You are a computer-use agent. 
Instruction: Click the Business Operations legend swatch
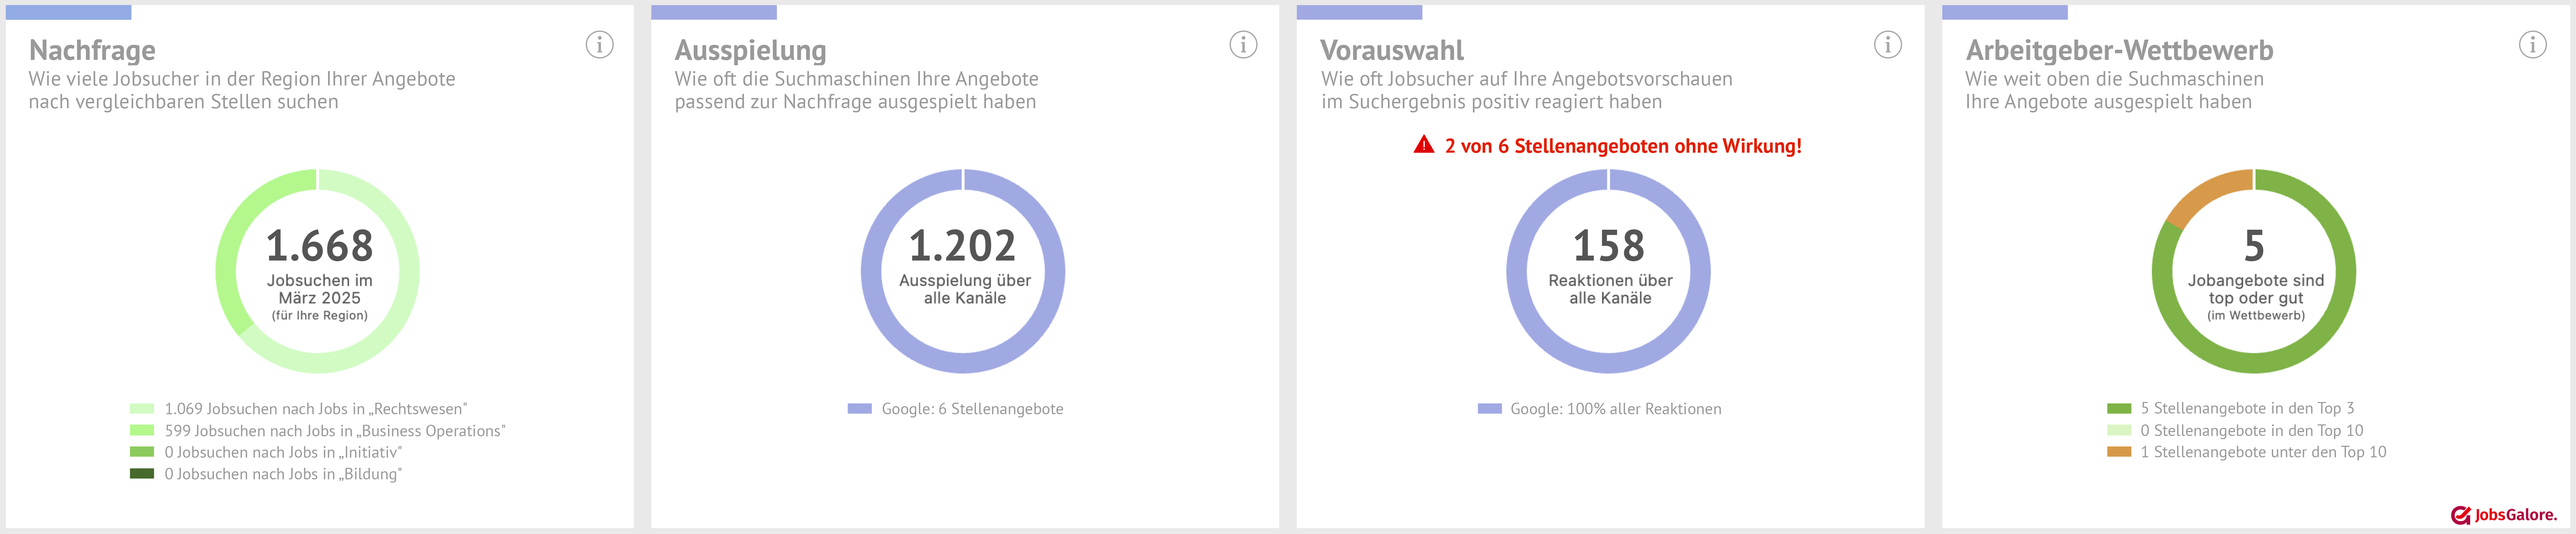coord(142,430)
